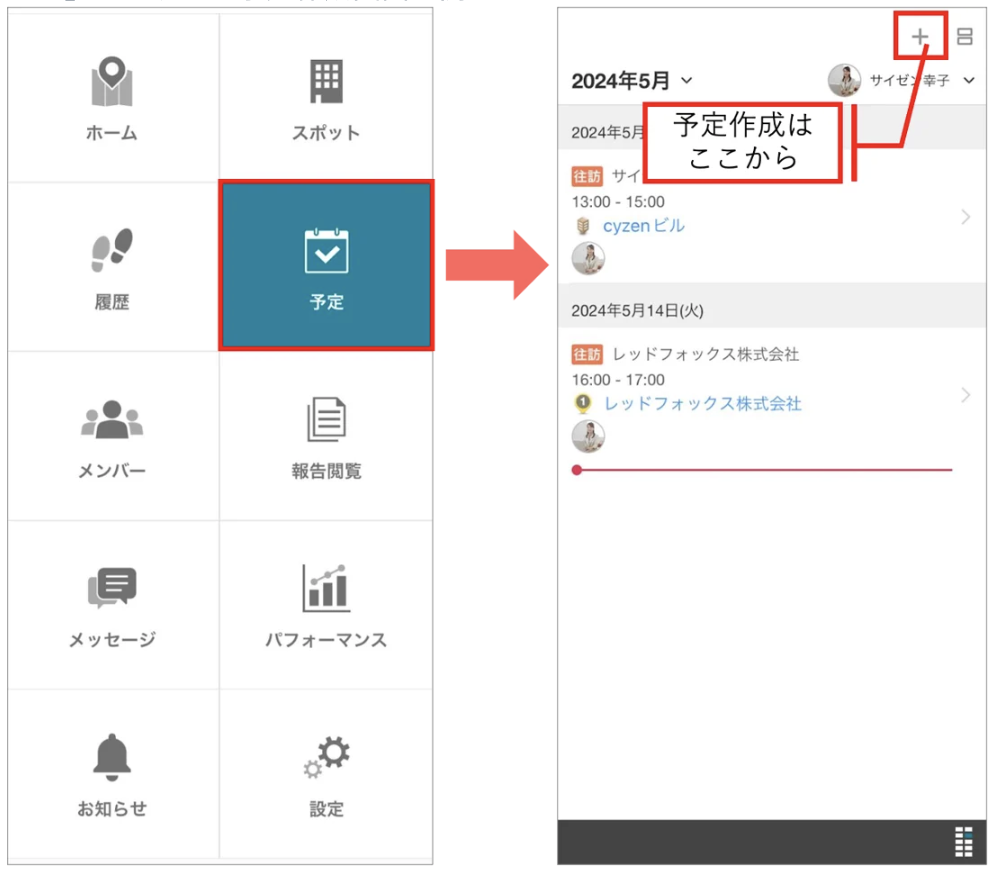This screenshot has height=878, width=998.
Task: Open the 履歴 footprints tile
Action: 113,267
